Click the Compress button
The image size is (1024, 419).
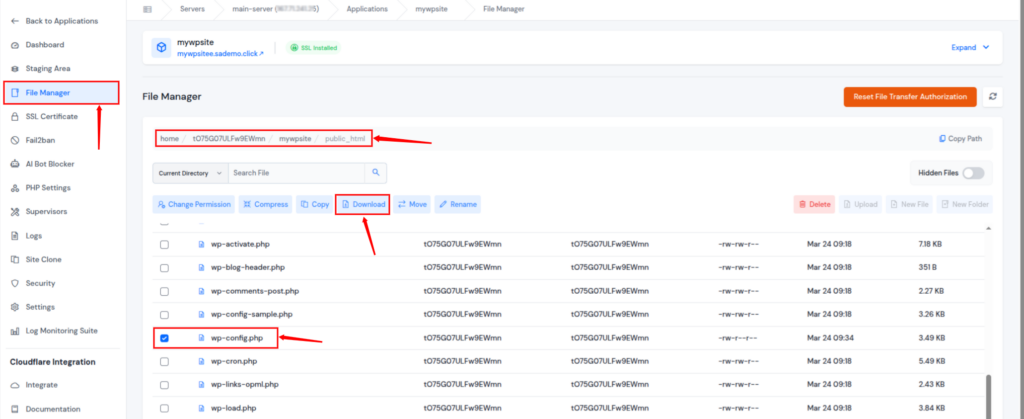point(266,204)
